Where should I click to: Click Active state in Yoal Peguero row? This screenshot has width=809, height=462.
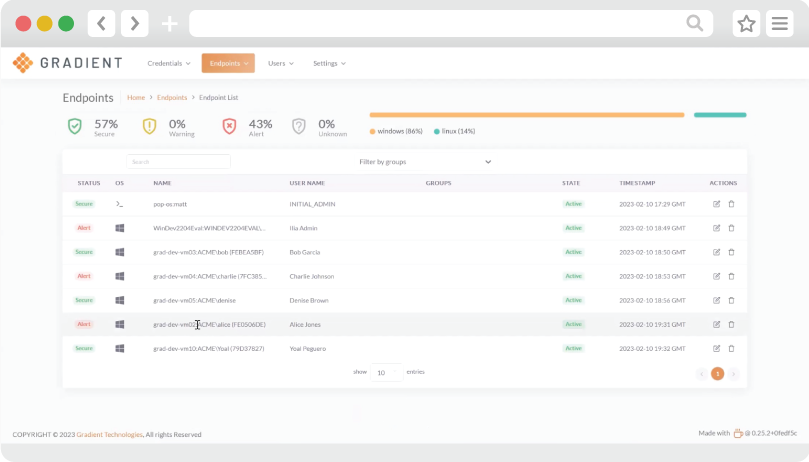coord(573,348)
